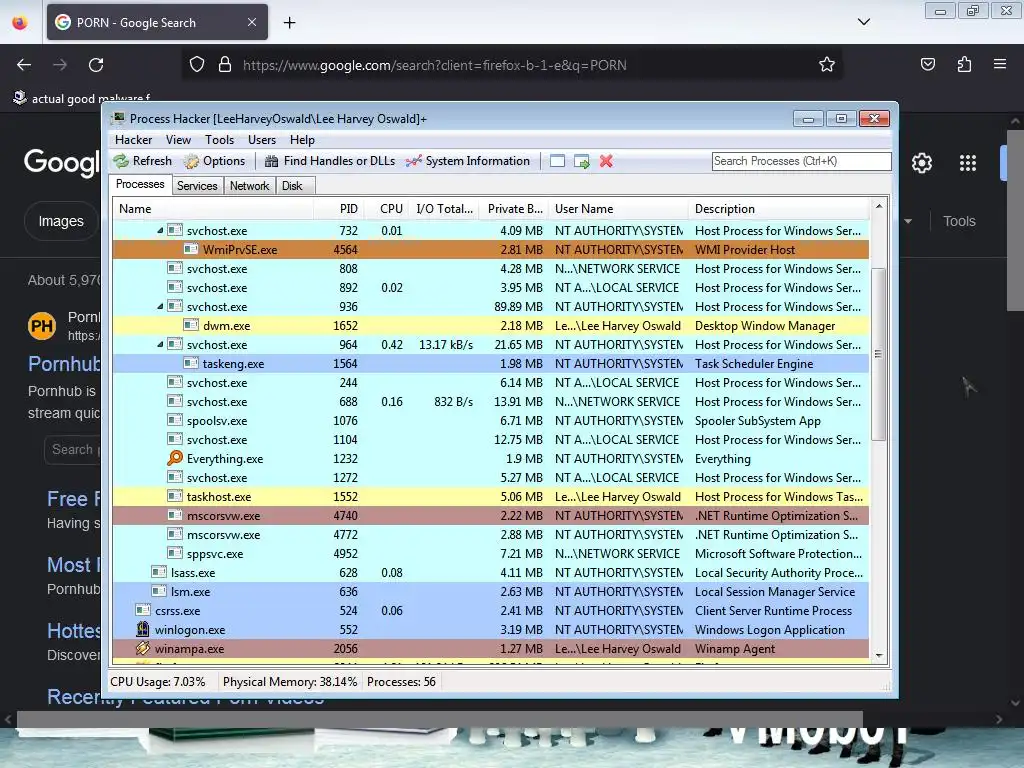
Task: Click the process list scroll-down arrow
Action: click(x=879, y=656)
